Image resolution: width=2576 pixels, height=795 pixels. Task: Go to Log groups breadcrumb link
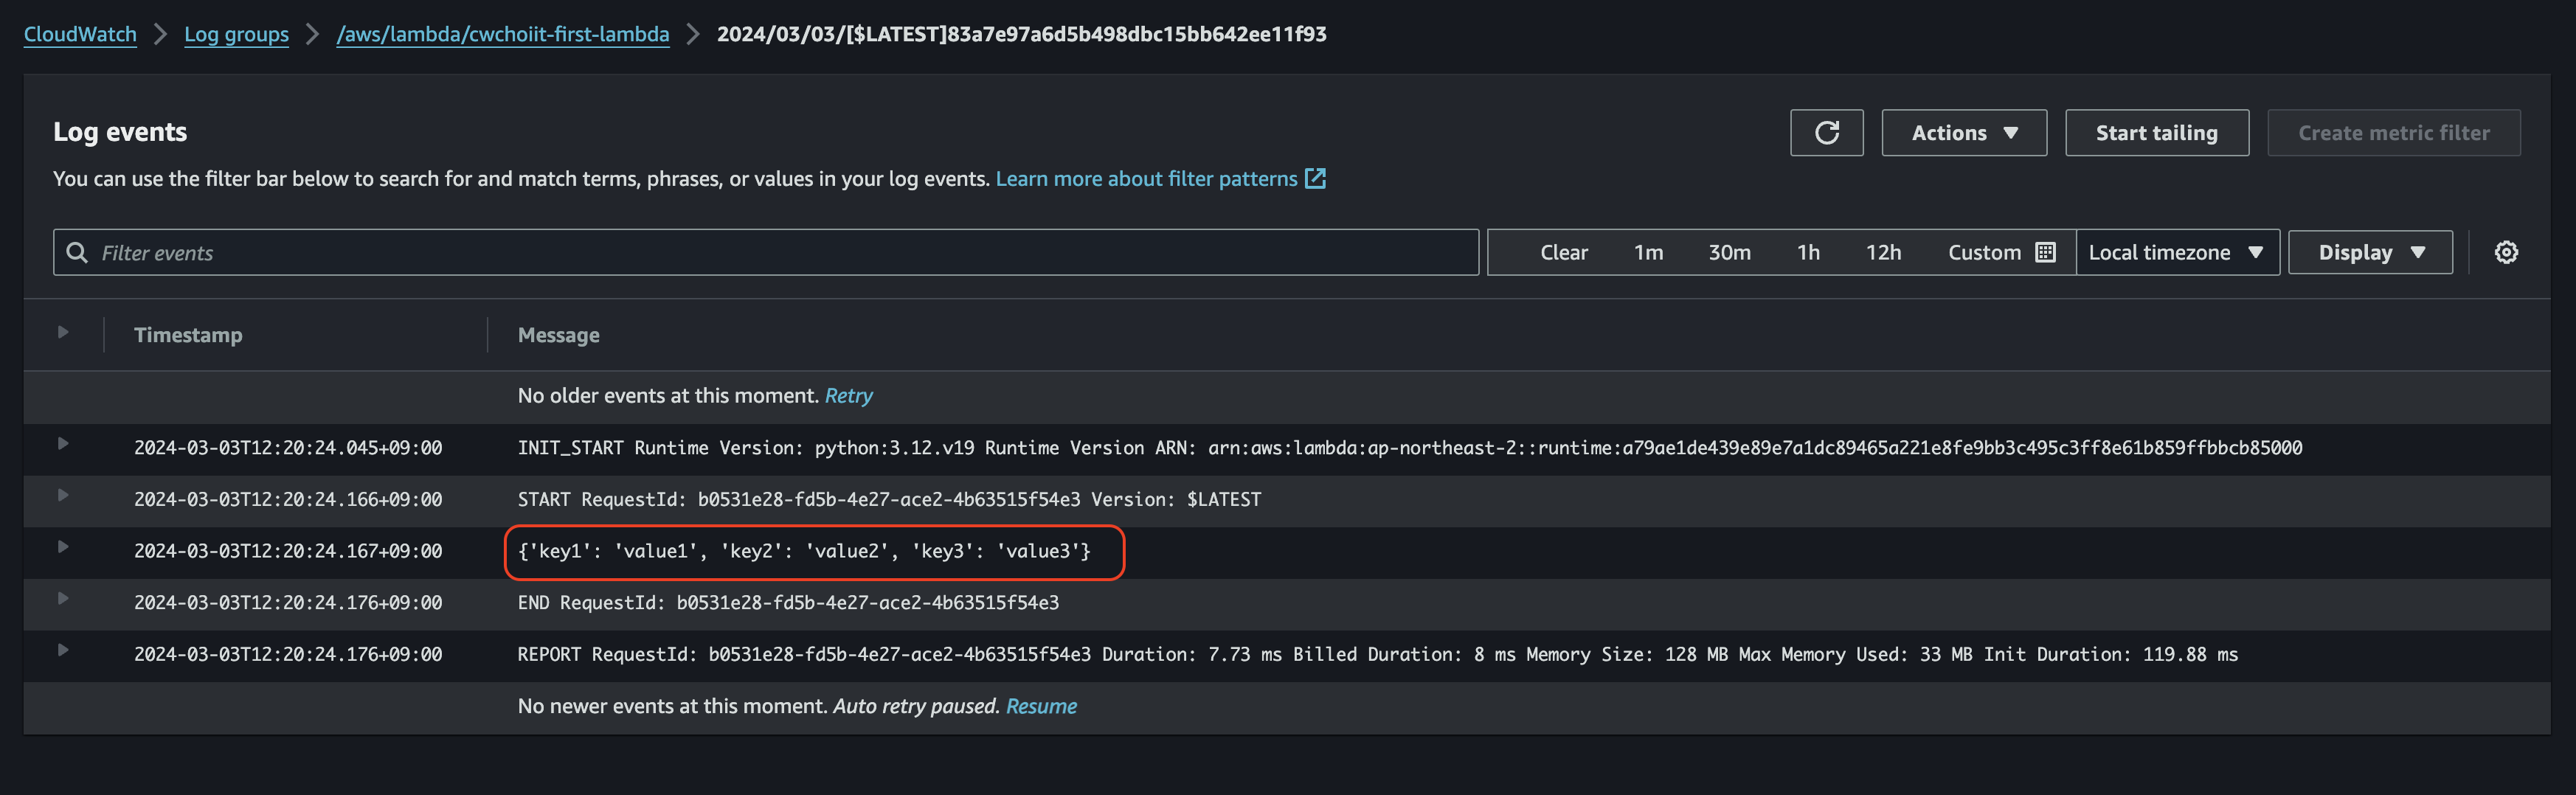point(236,34)
